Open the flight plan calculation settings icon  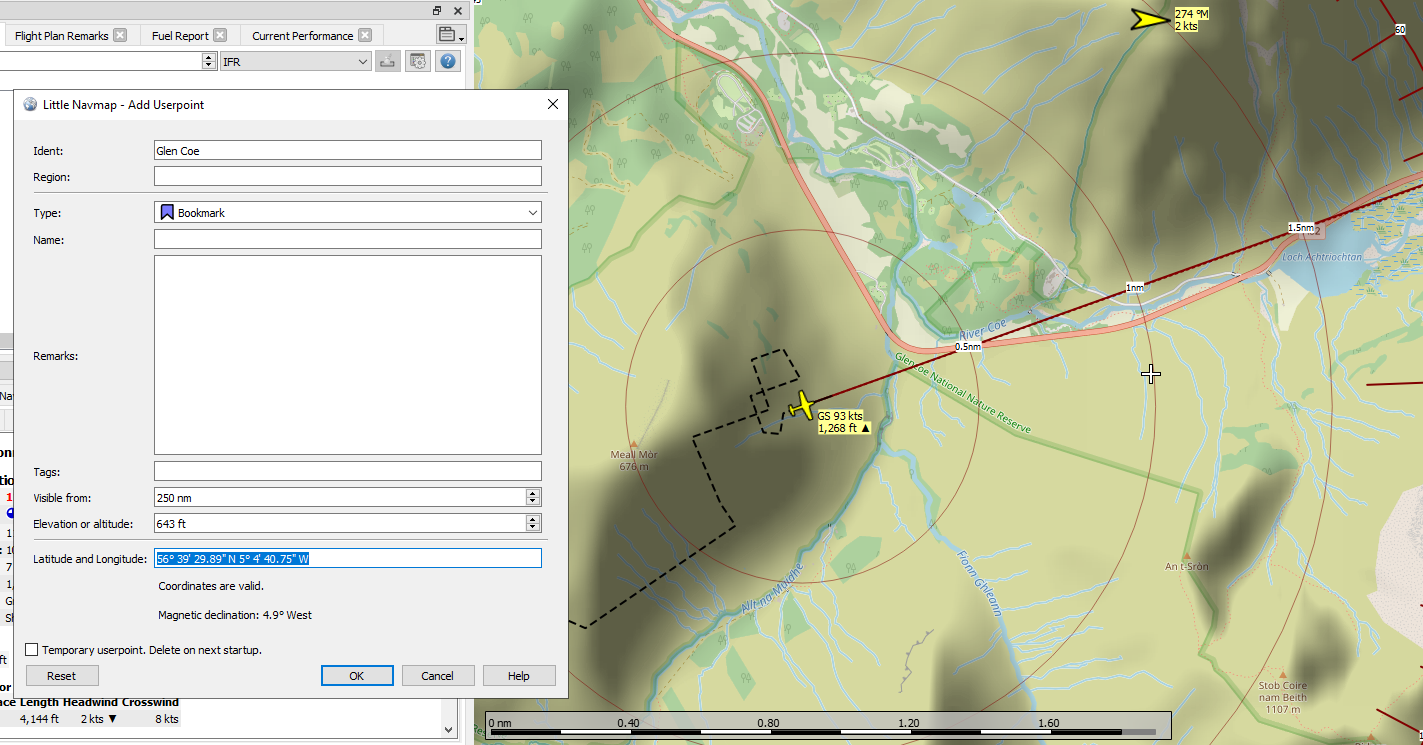(x=418, y=62)
